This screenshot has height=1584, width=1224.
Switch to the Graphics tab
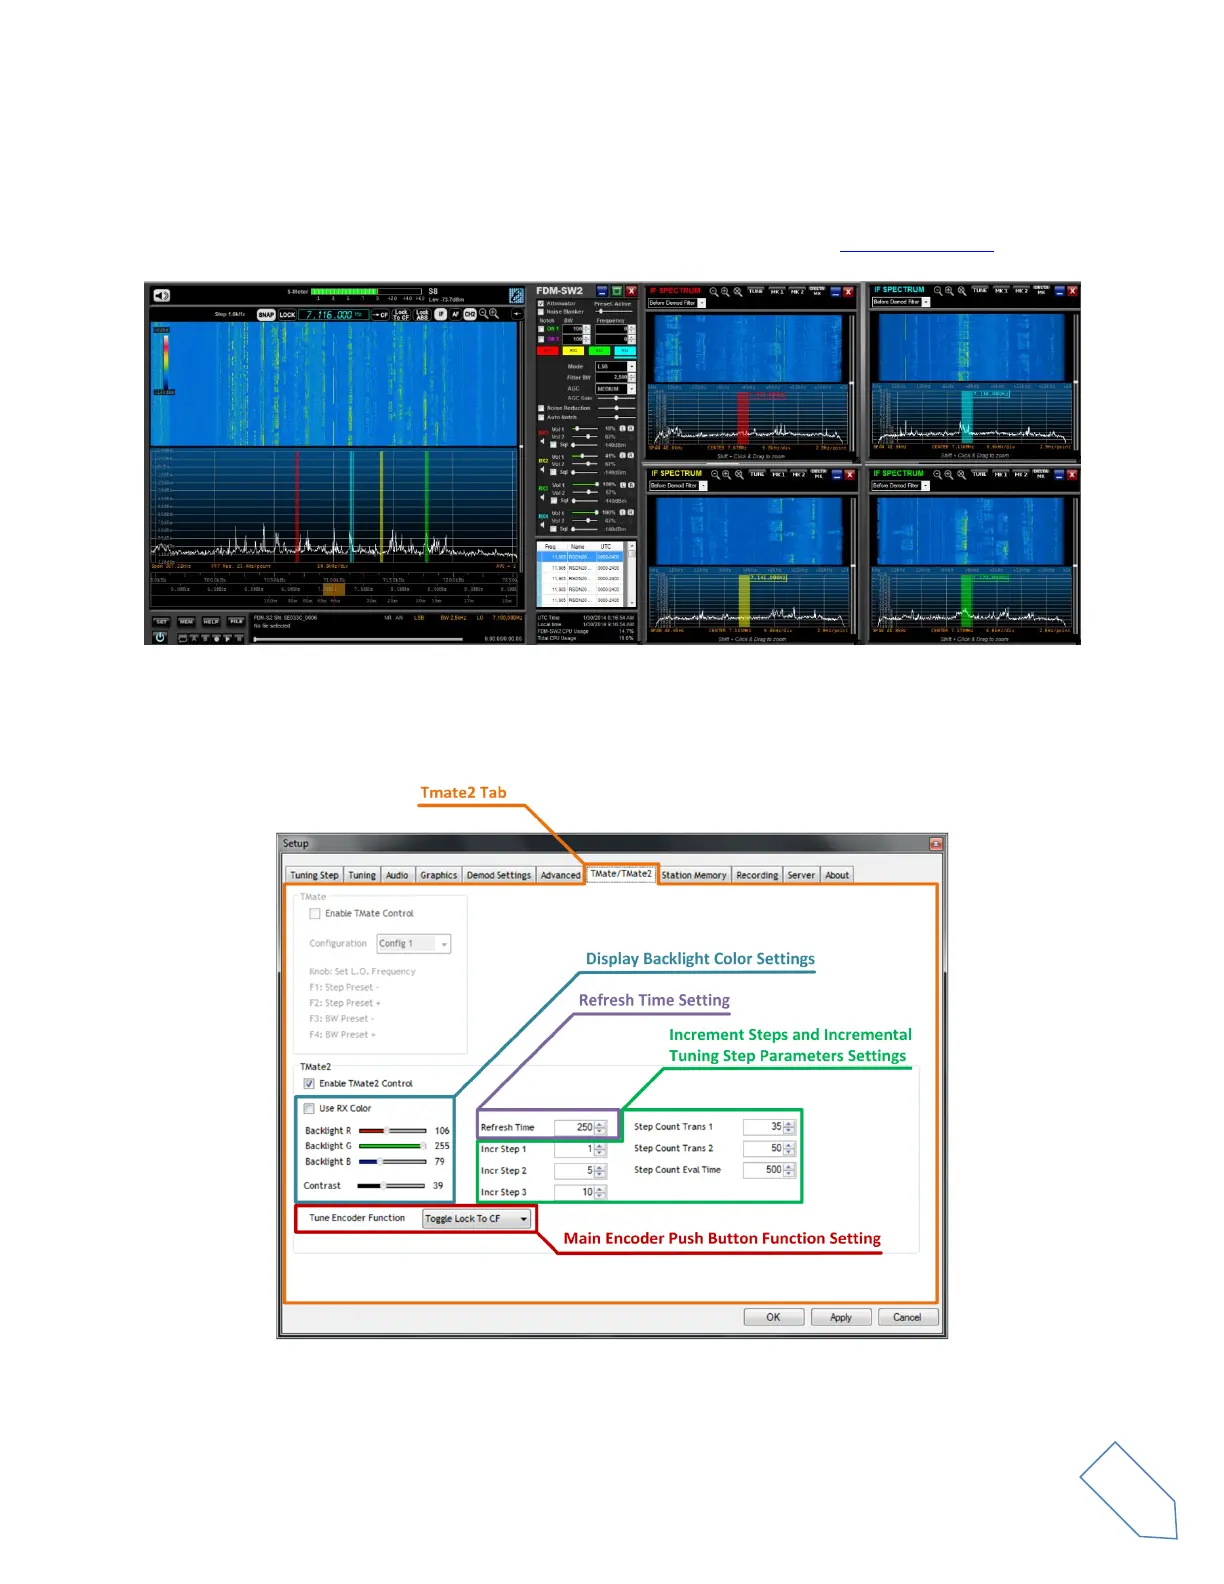coord(438,875)
